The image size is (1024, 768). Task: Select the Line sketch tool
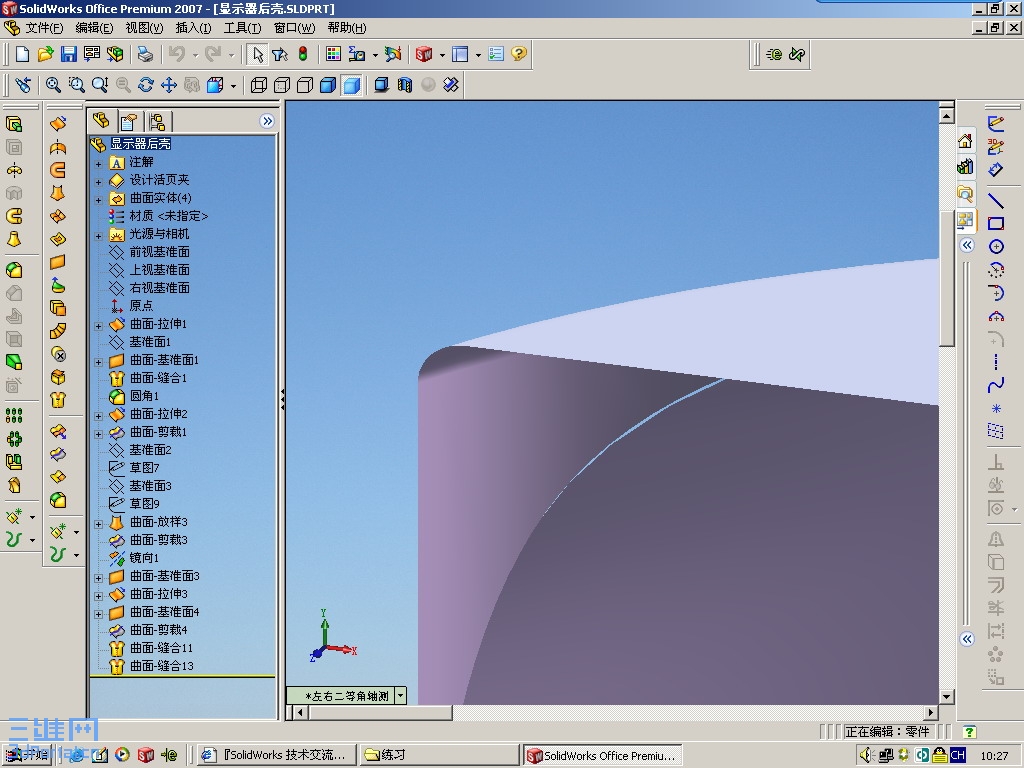[995, 200]
